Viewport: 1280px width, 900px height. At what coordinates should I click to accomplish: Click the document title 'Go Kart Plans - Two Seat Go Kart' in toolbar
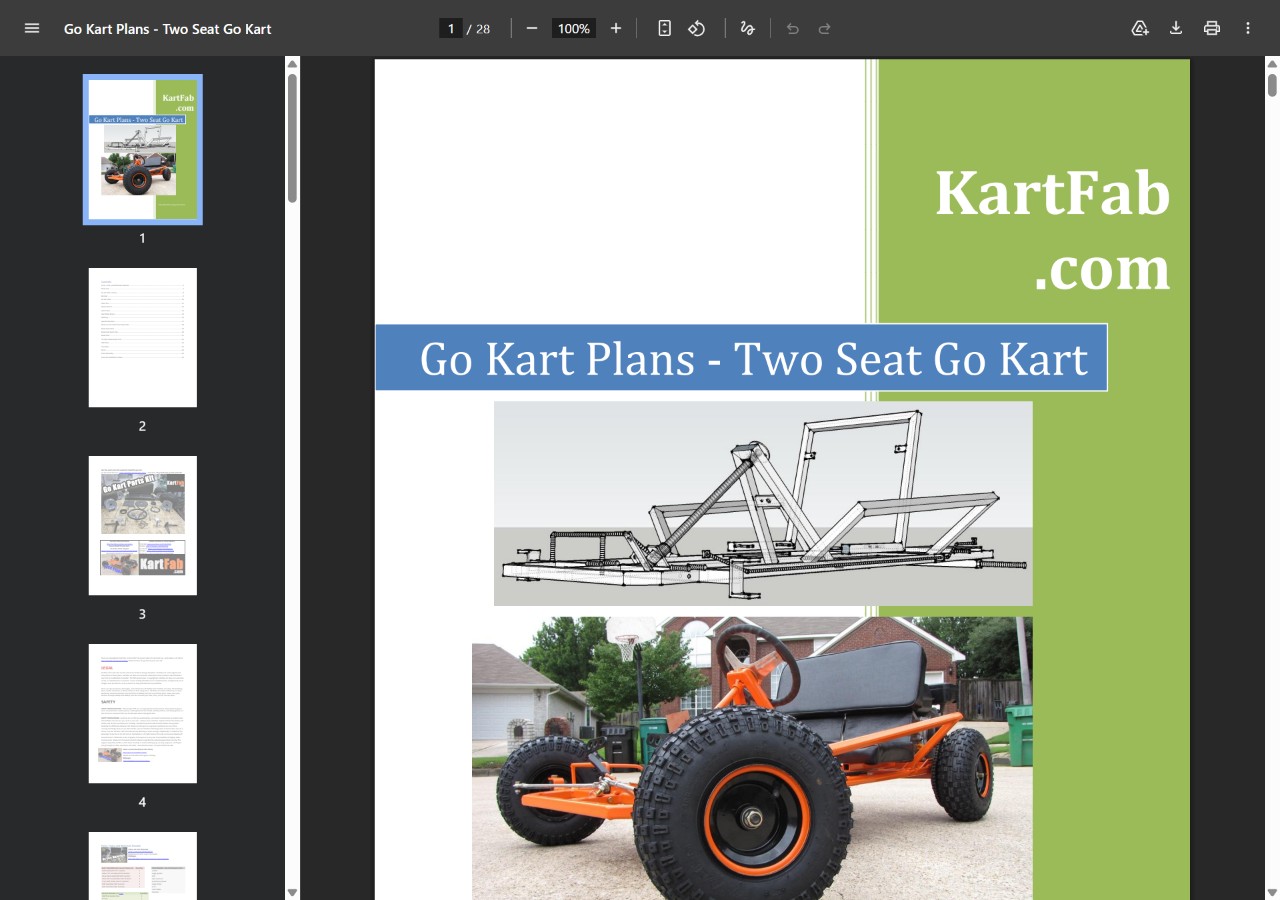[168, 29]
